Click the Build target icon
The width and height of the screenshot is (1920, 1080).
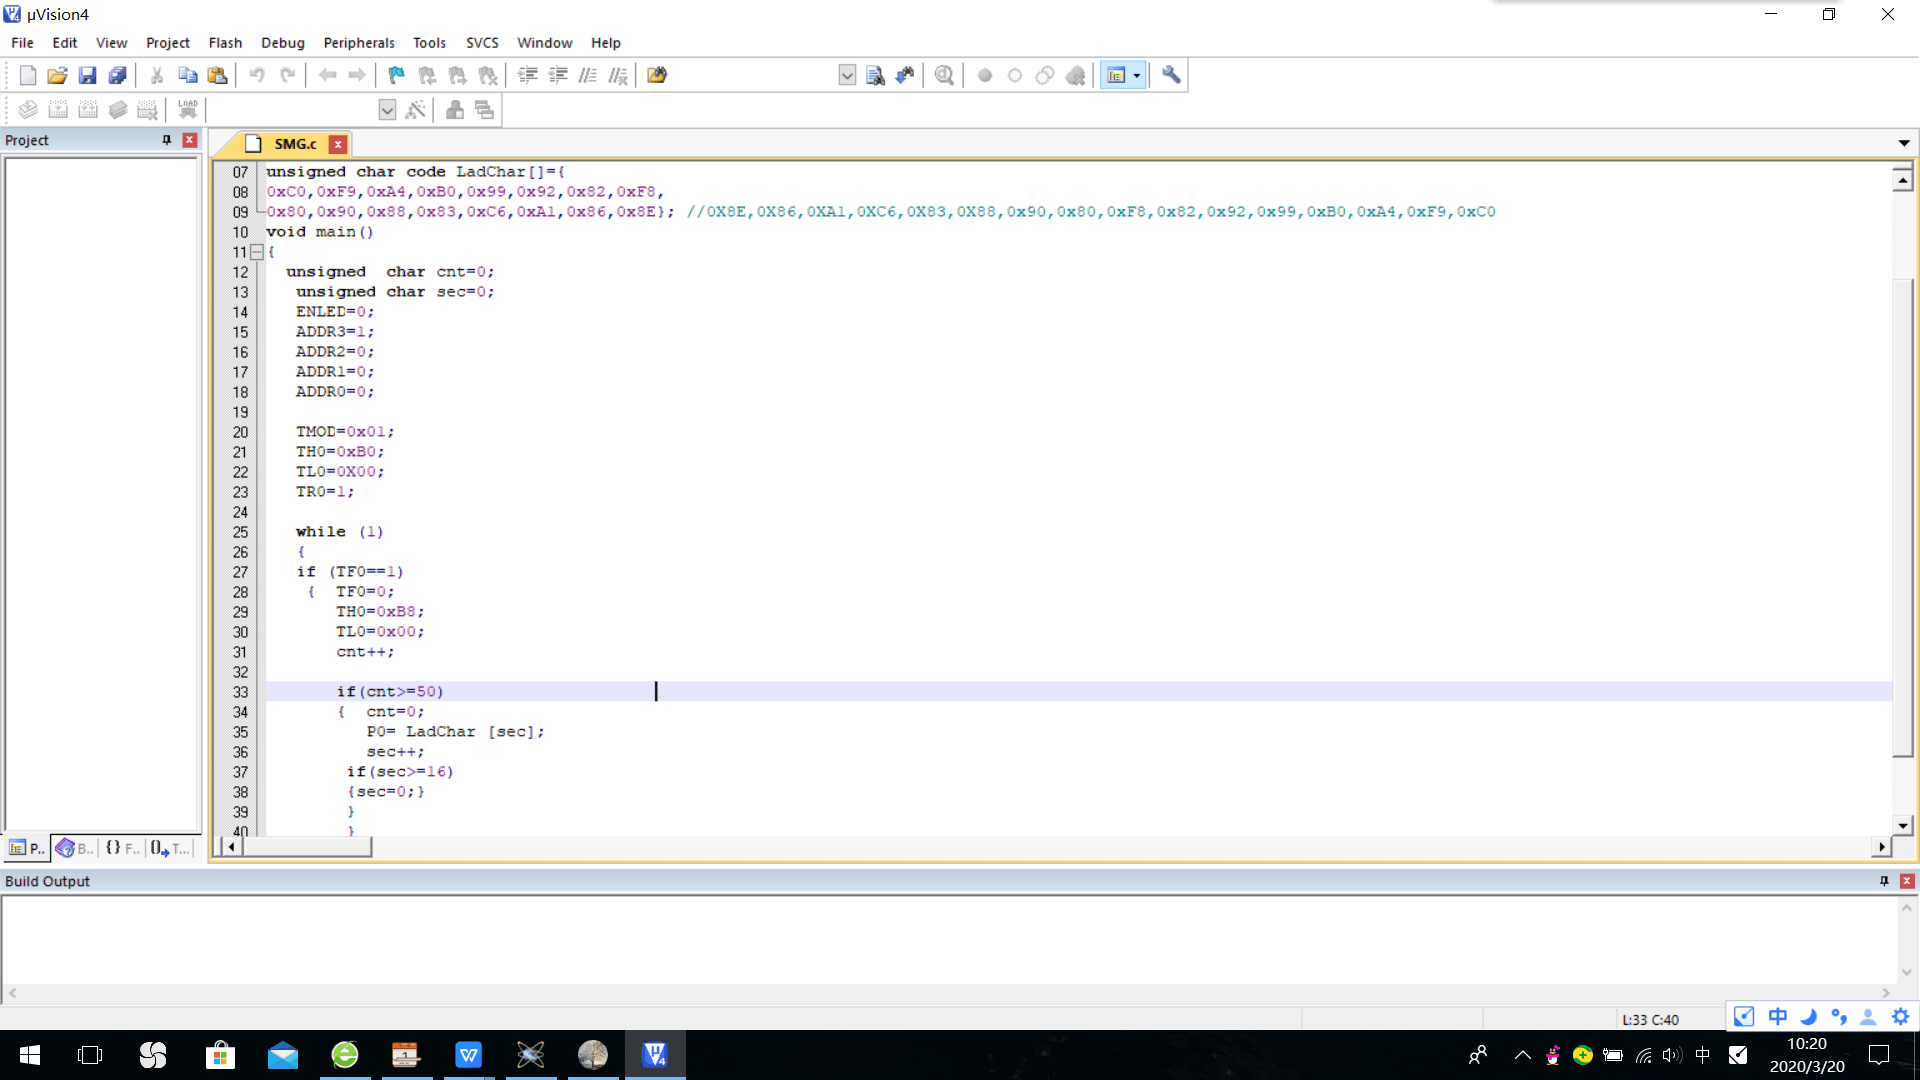pos(58,110)
